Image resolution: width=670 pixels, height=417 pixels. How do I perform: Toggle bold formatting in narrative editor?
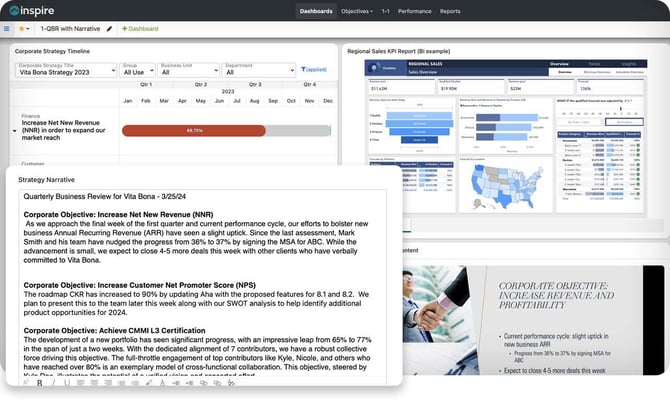(39, 382)
